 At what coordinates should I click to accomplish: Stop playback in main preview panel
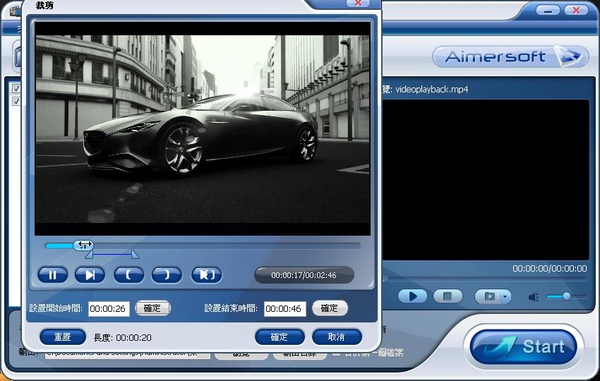[x=448, y=296]
